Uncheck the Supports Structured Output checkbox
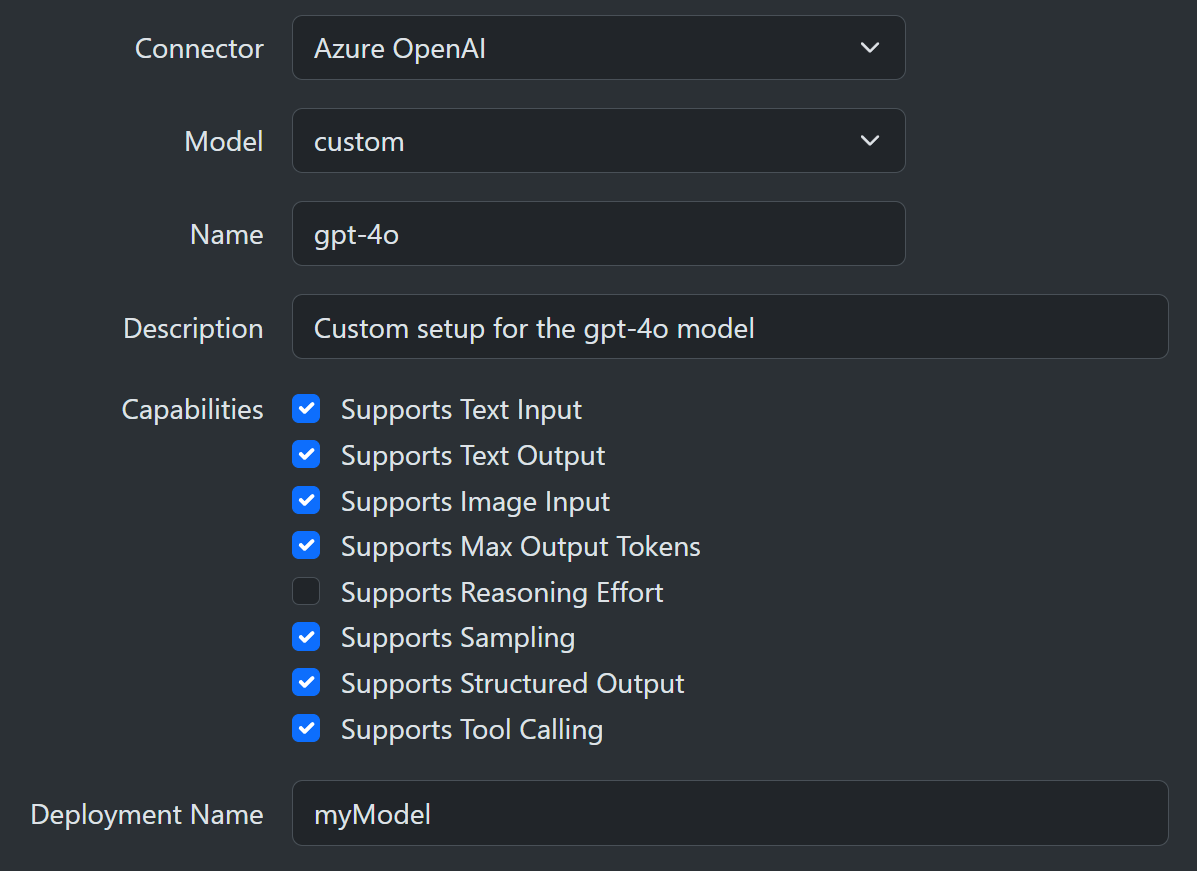 (x=306, y=683)
